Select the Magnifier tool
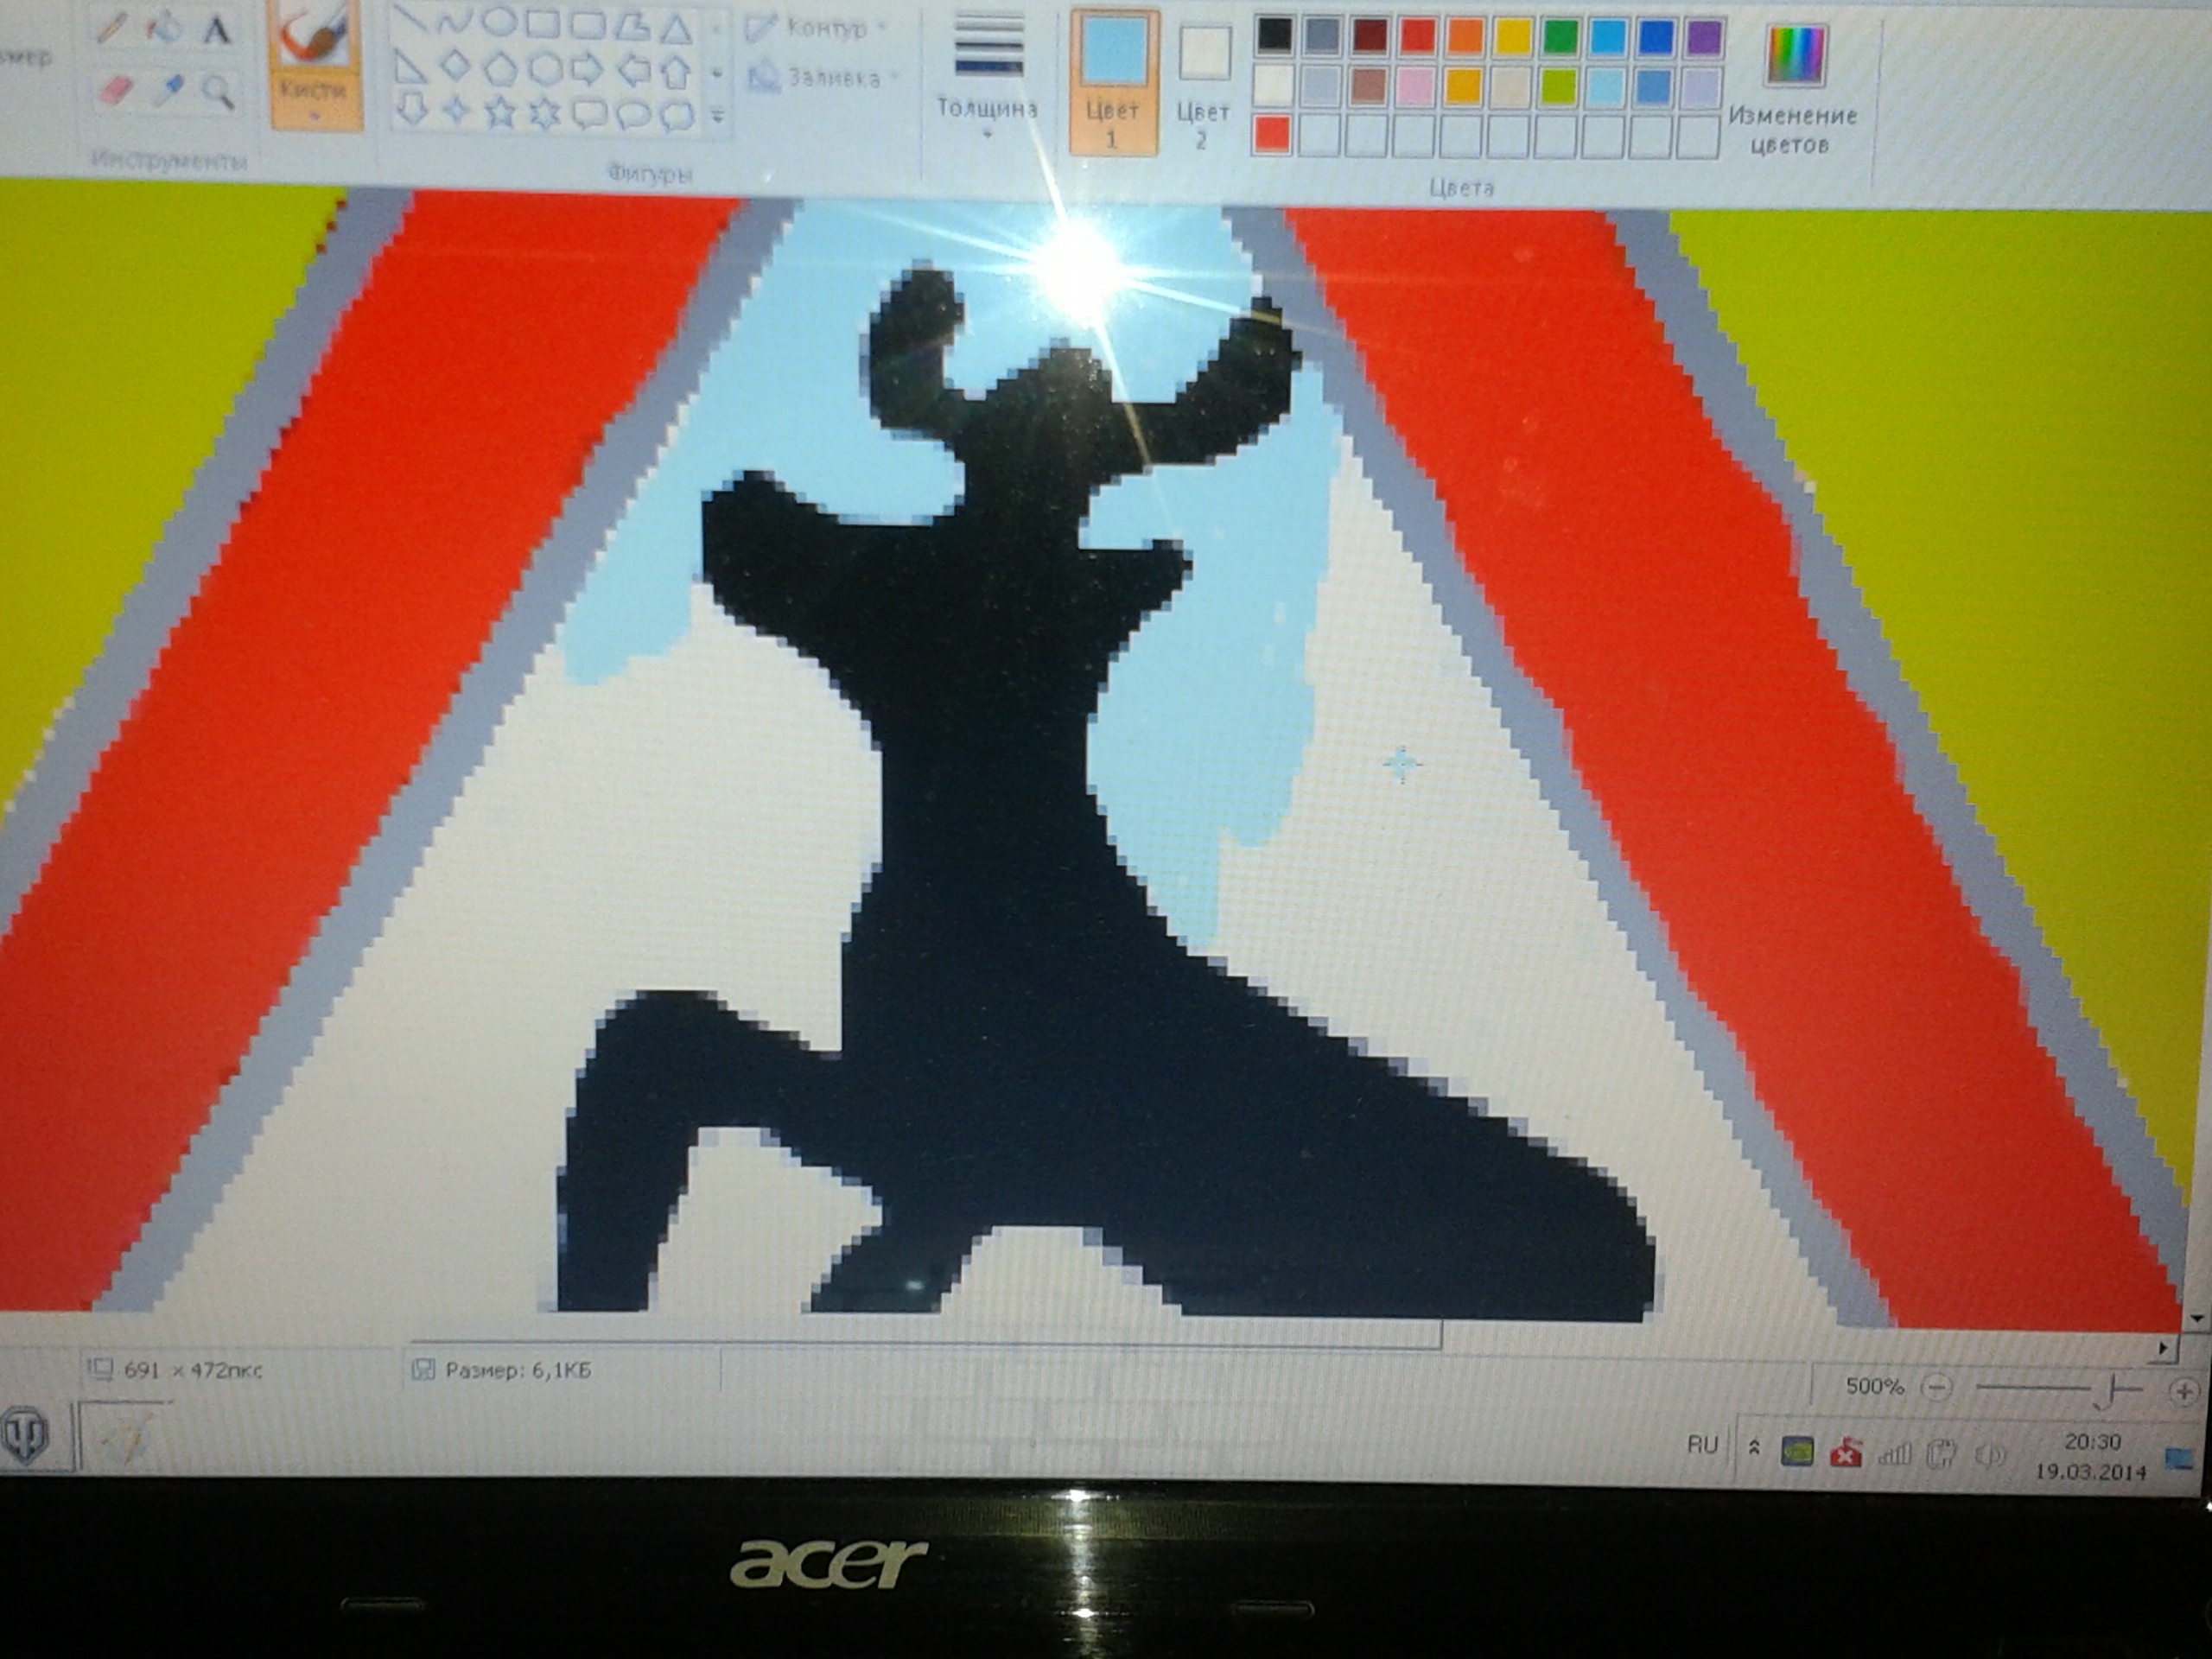This screenshot has width=2212, height=1659. (x=217, y=92)
